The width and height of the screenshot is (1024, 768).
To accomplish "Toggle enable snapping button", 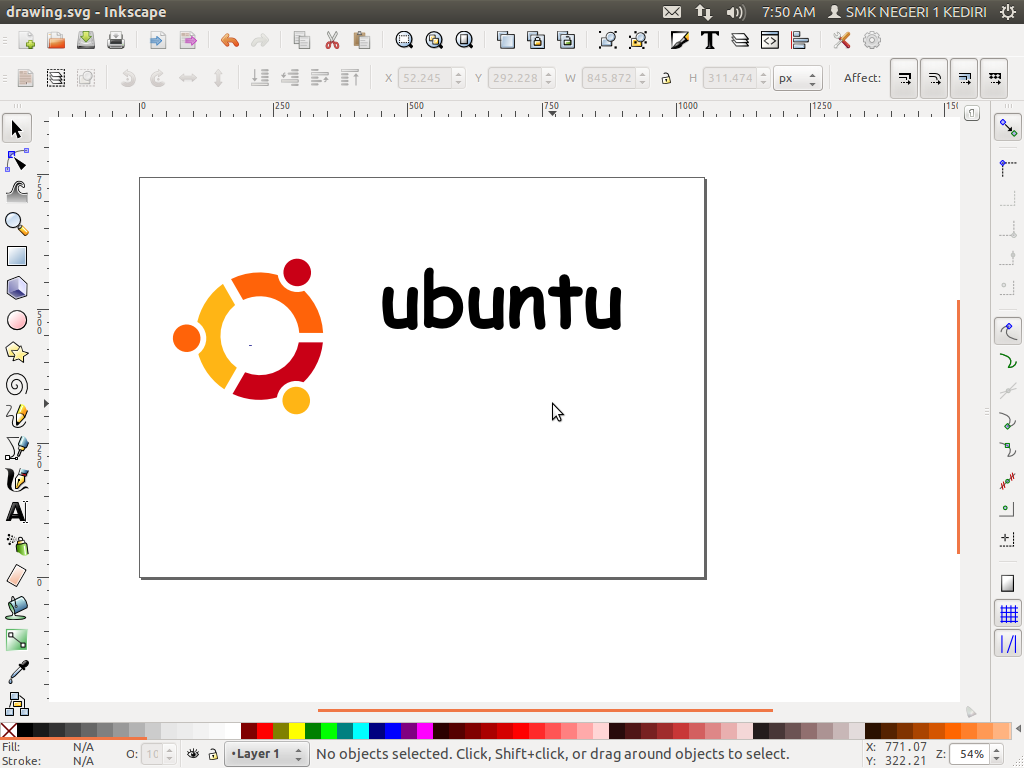I will coord(1008,128).
